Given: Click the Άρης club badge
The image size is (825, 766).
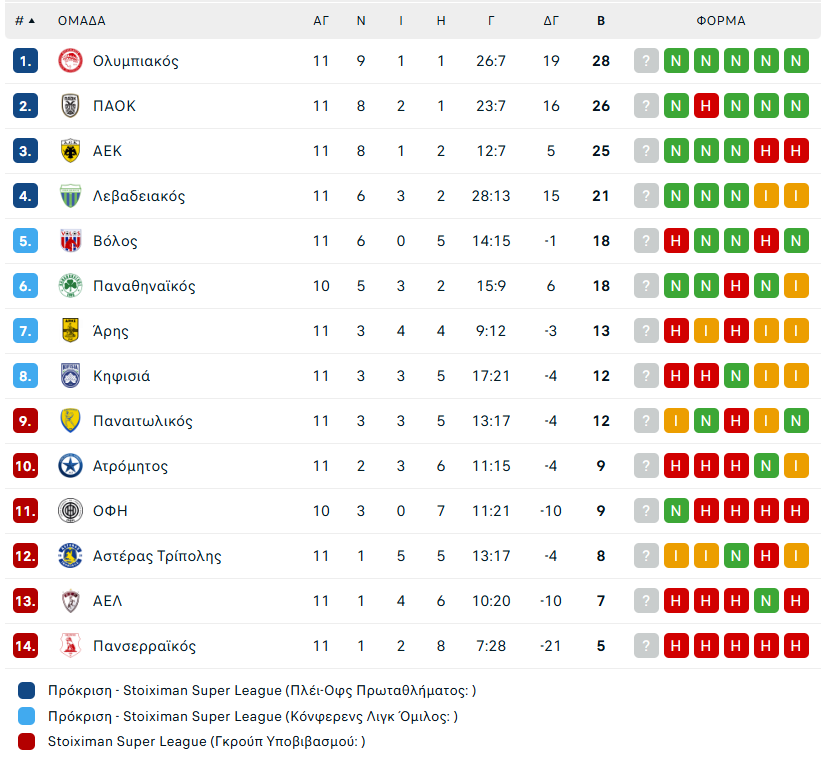Looking at the screenshot, I should pyautogui.click(x=70, y=331).
